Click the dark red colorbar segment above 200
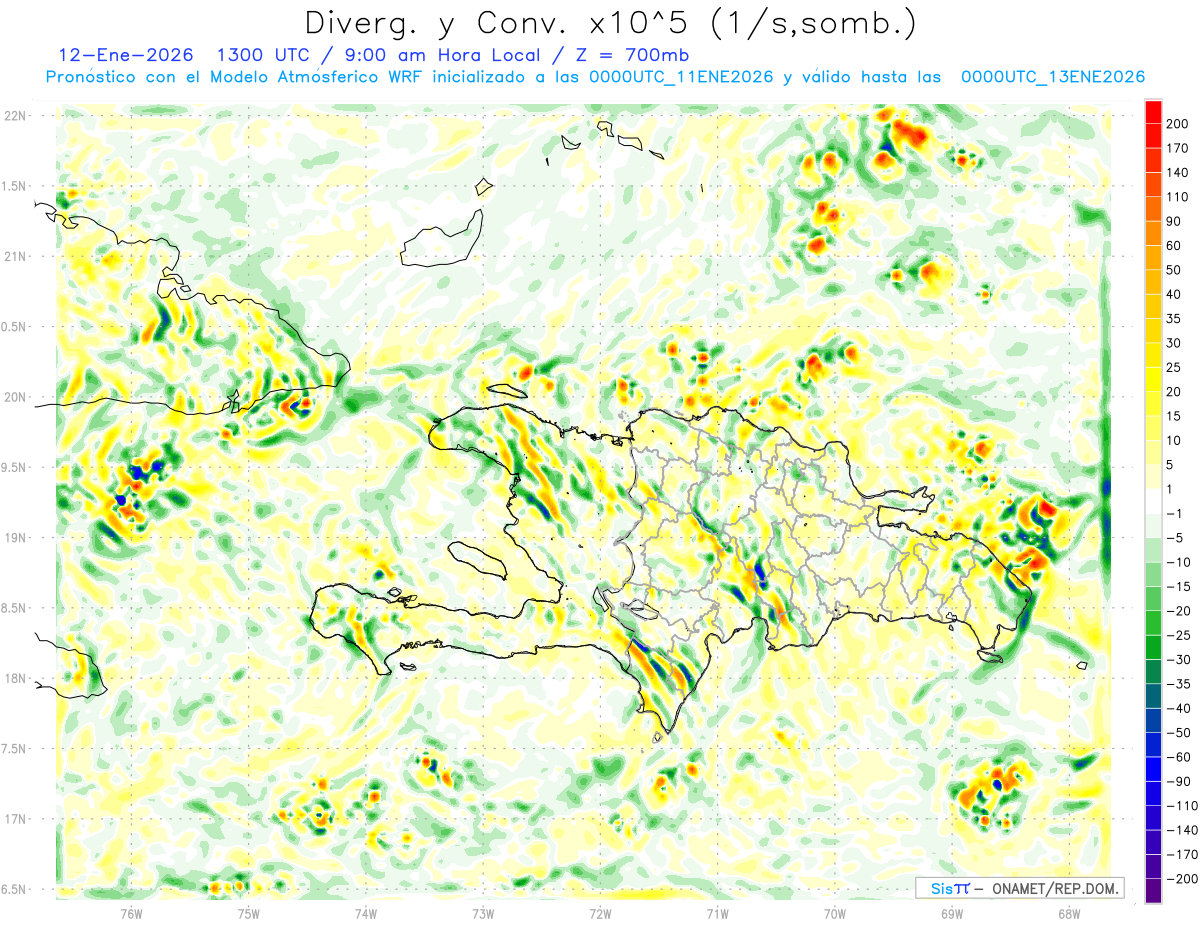 point(1153,111)
